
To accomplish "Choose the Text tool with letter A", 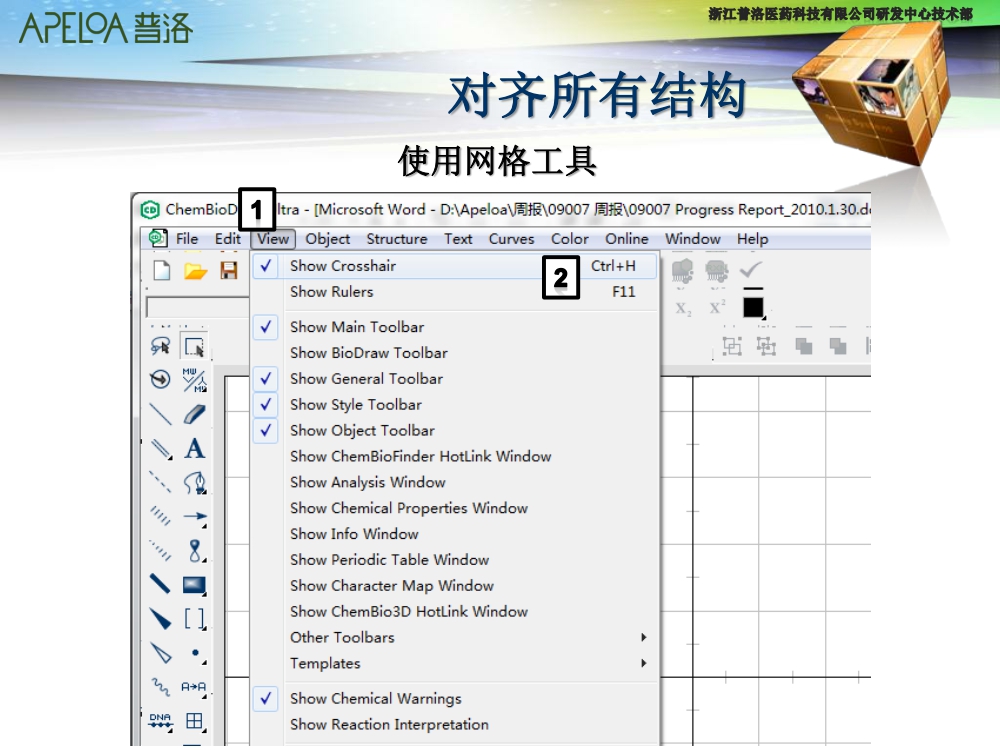I will click(x=194, y=448).
